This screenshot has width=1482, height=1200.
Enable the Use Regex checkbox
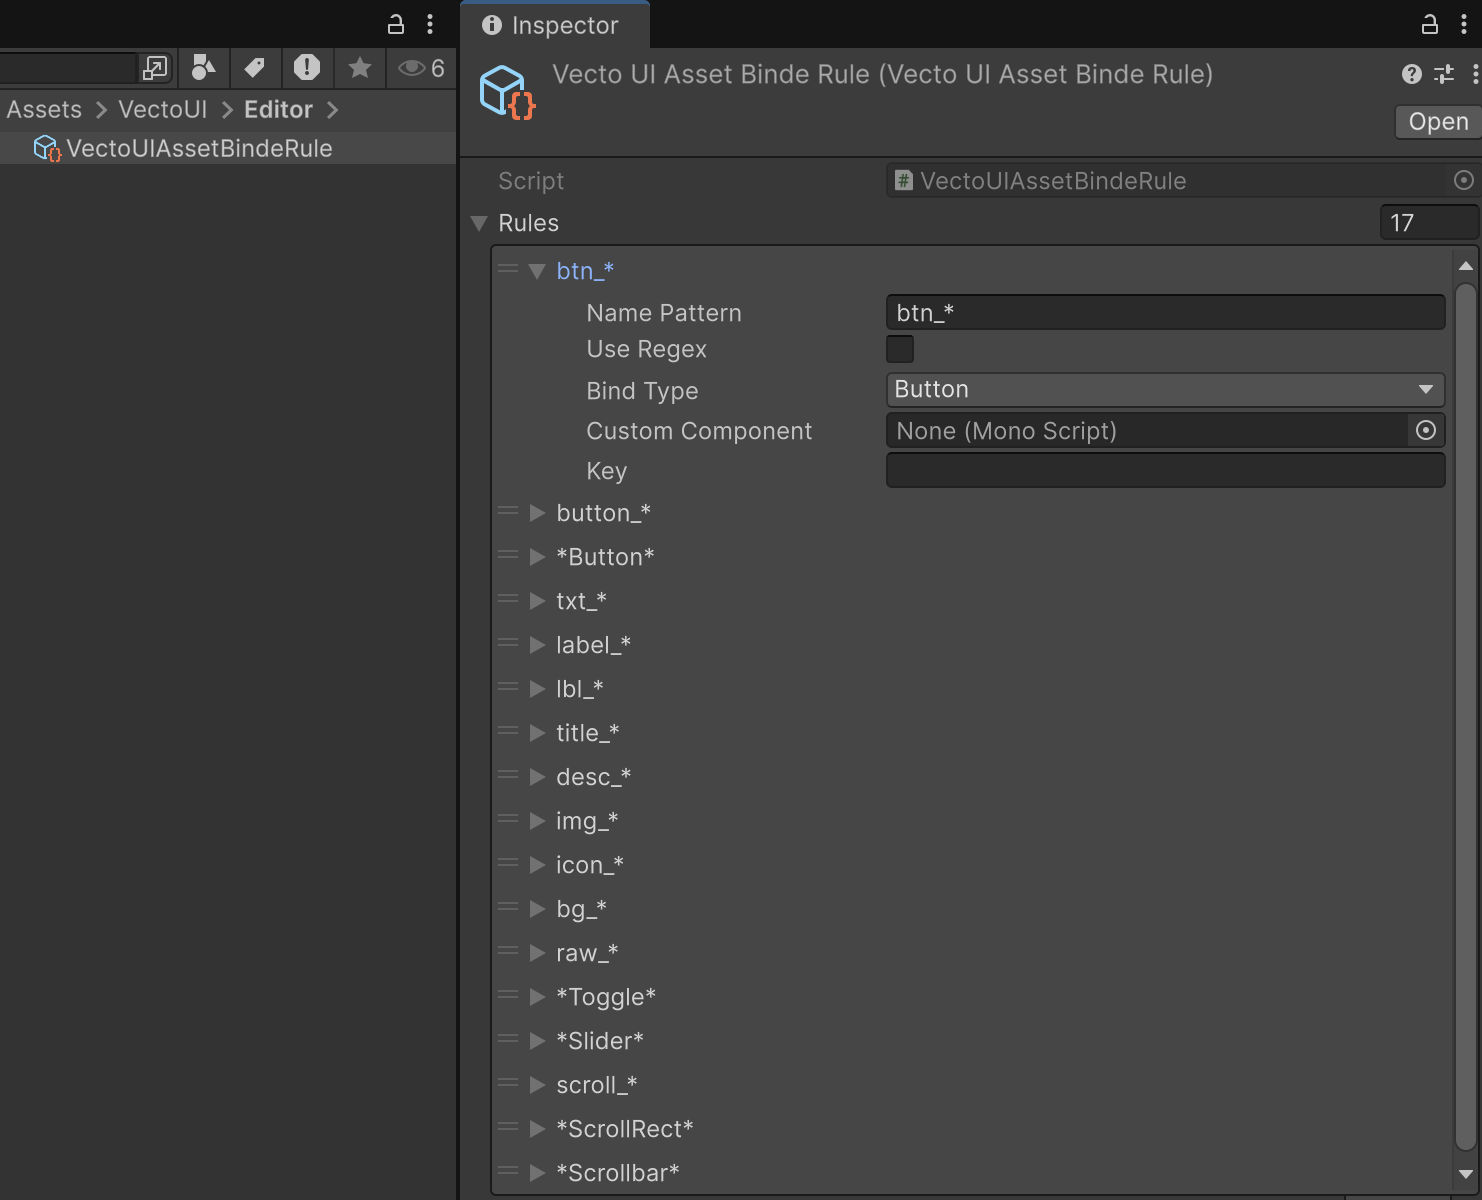point(899,348)
